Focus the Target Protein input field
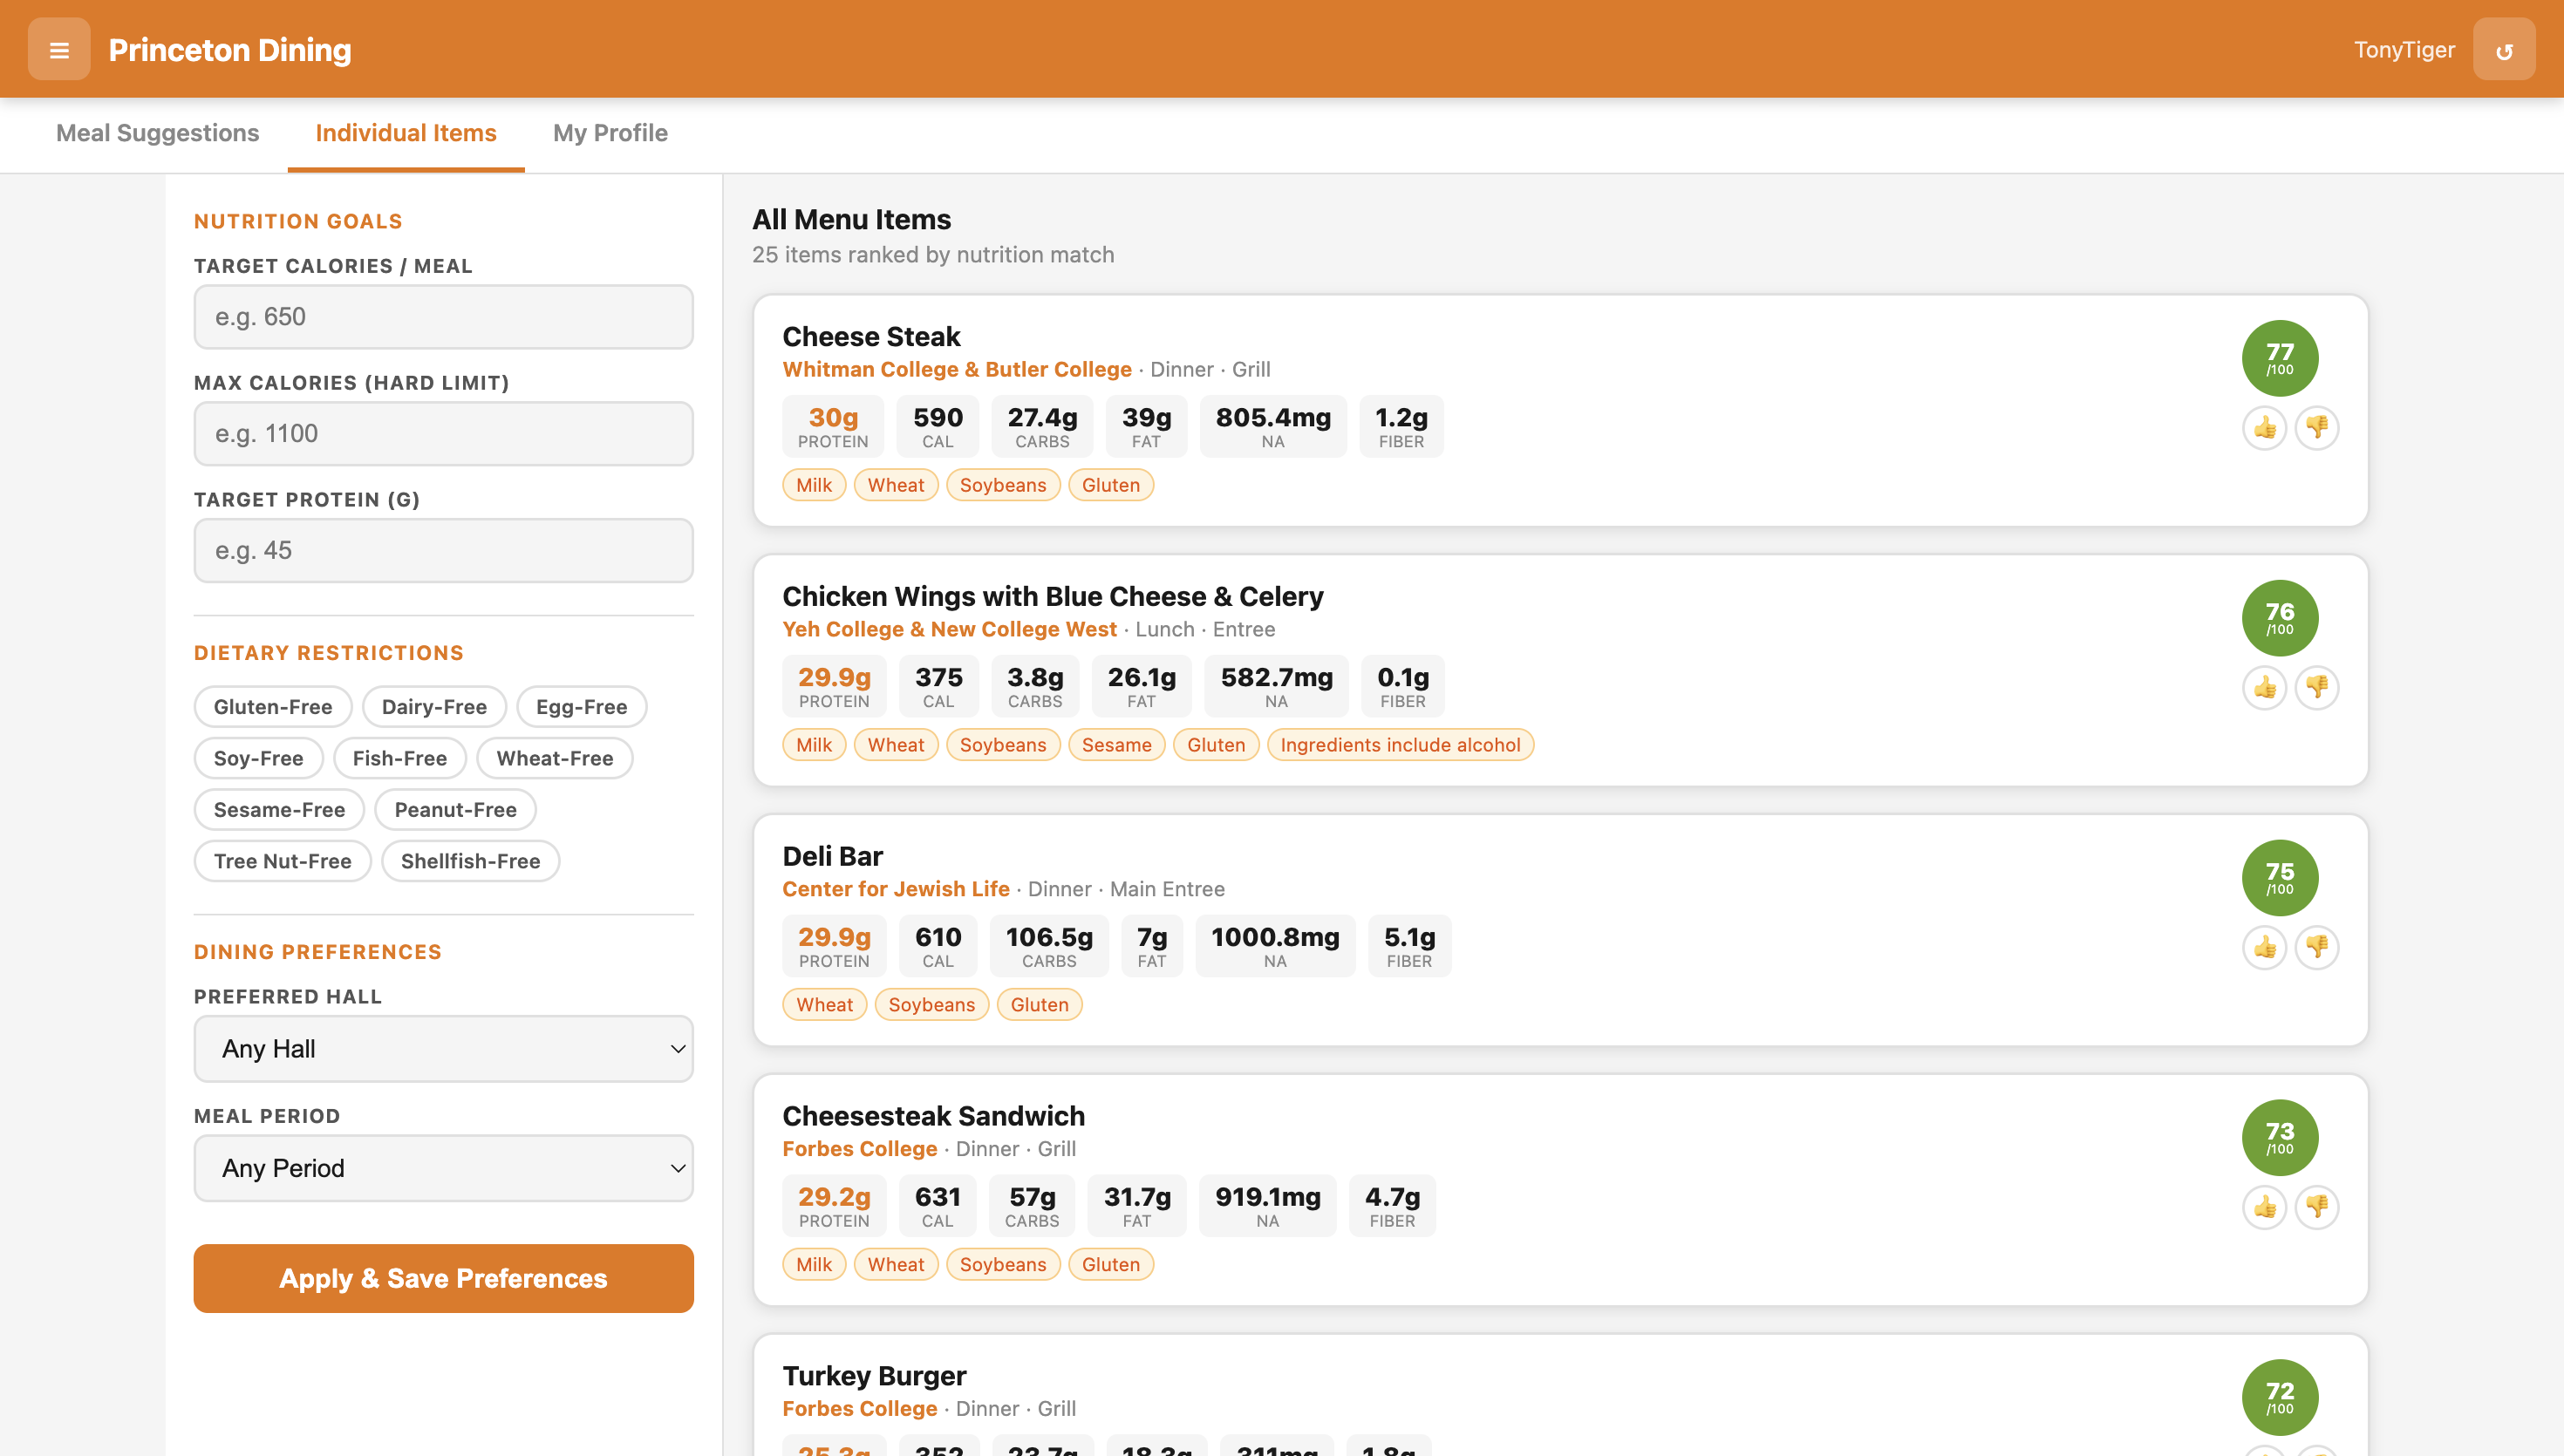 coord(443,550)
